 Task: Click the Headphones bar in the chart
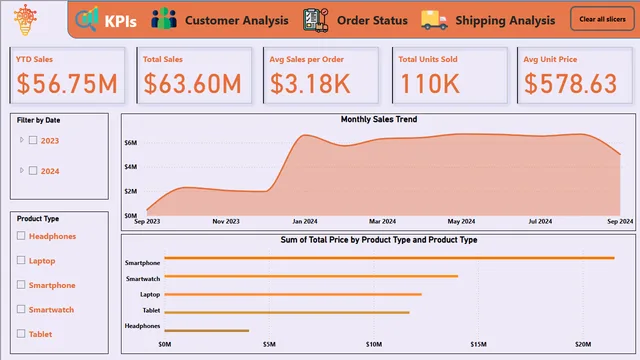[x=207, y=331]
